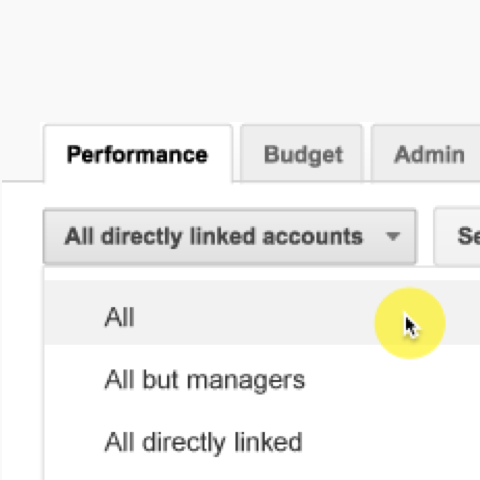
Task: Click the dropdown caret arrow icon
Action: 393,236
